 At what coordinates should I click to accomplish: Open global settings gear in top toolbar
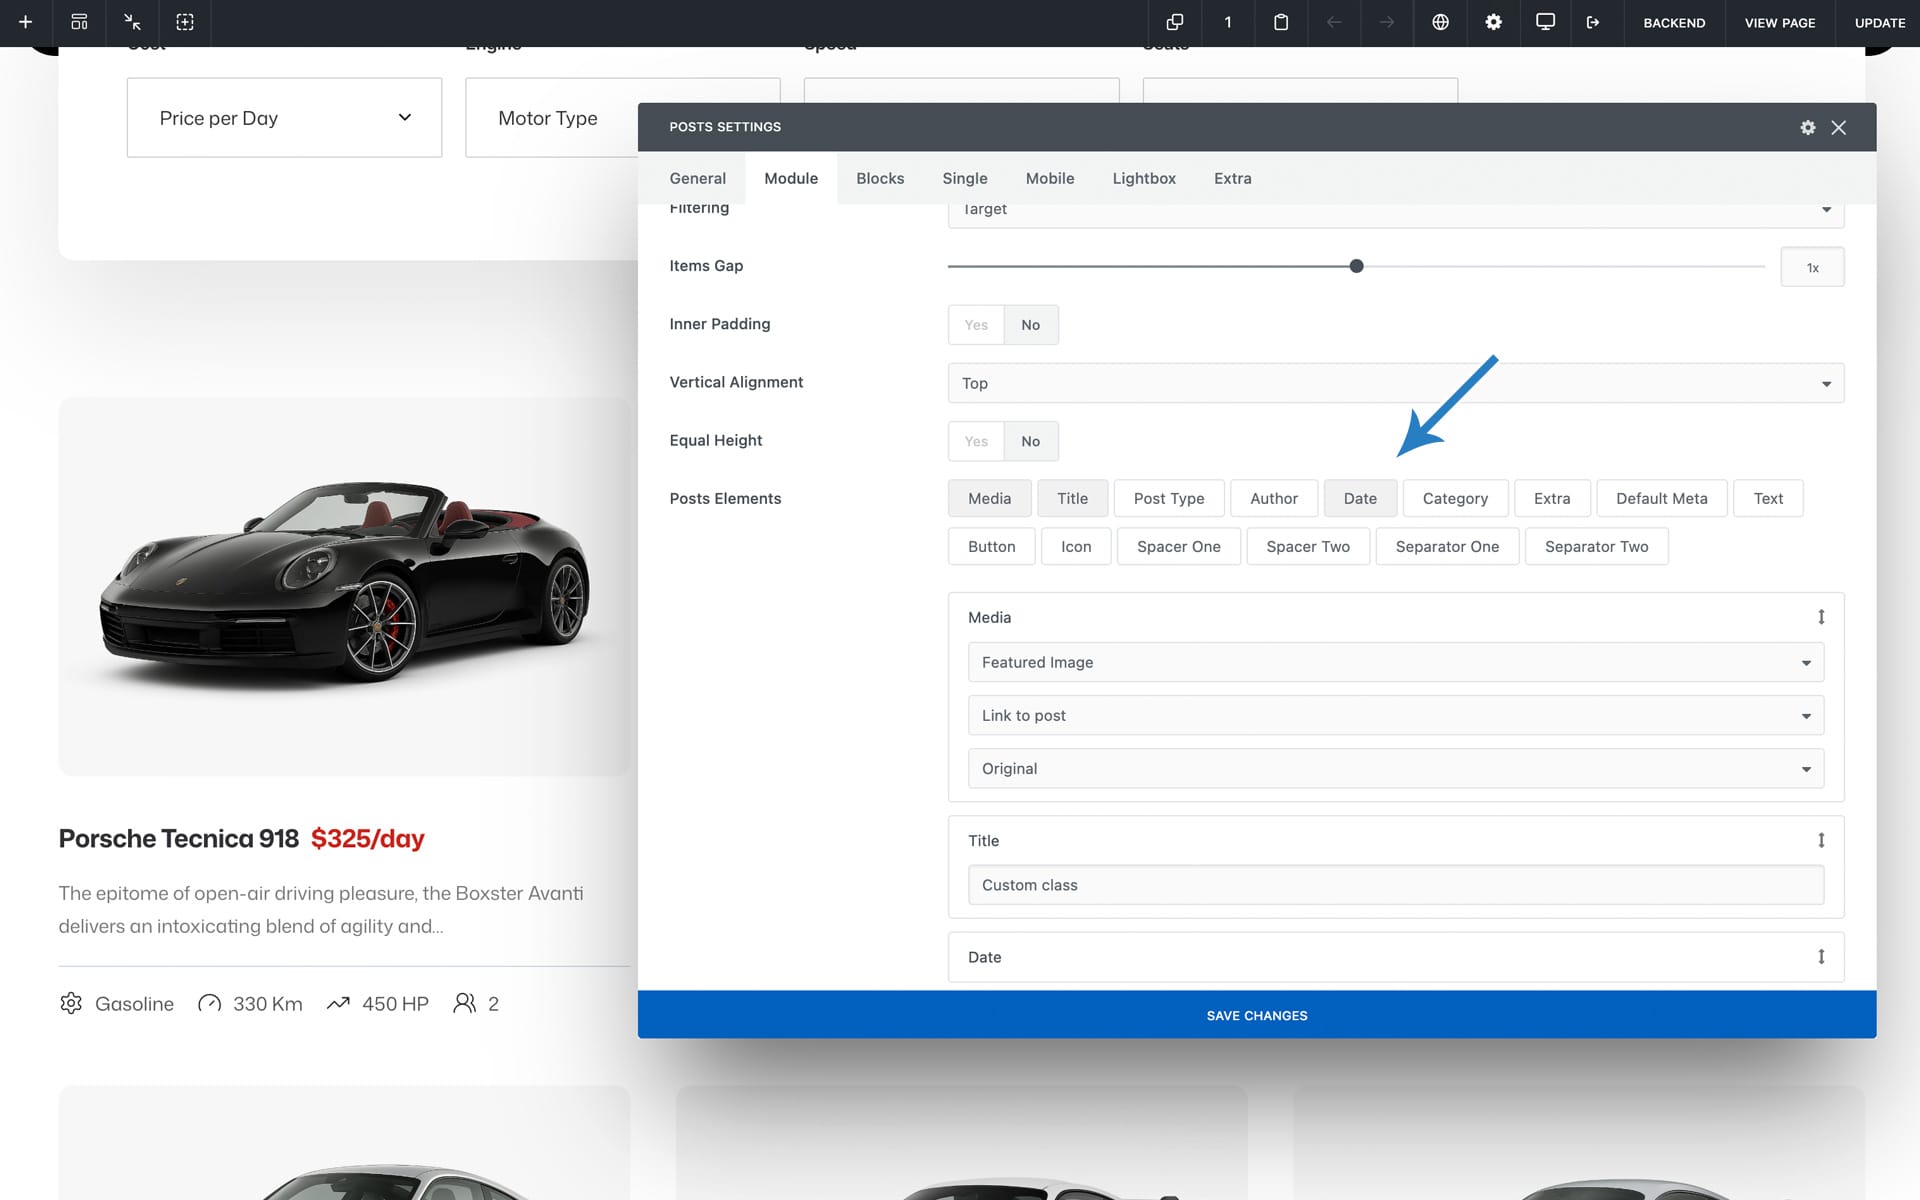tap(1493, 22)
